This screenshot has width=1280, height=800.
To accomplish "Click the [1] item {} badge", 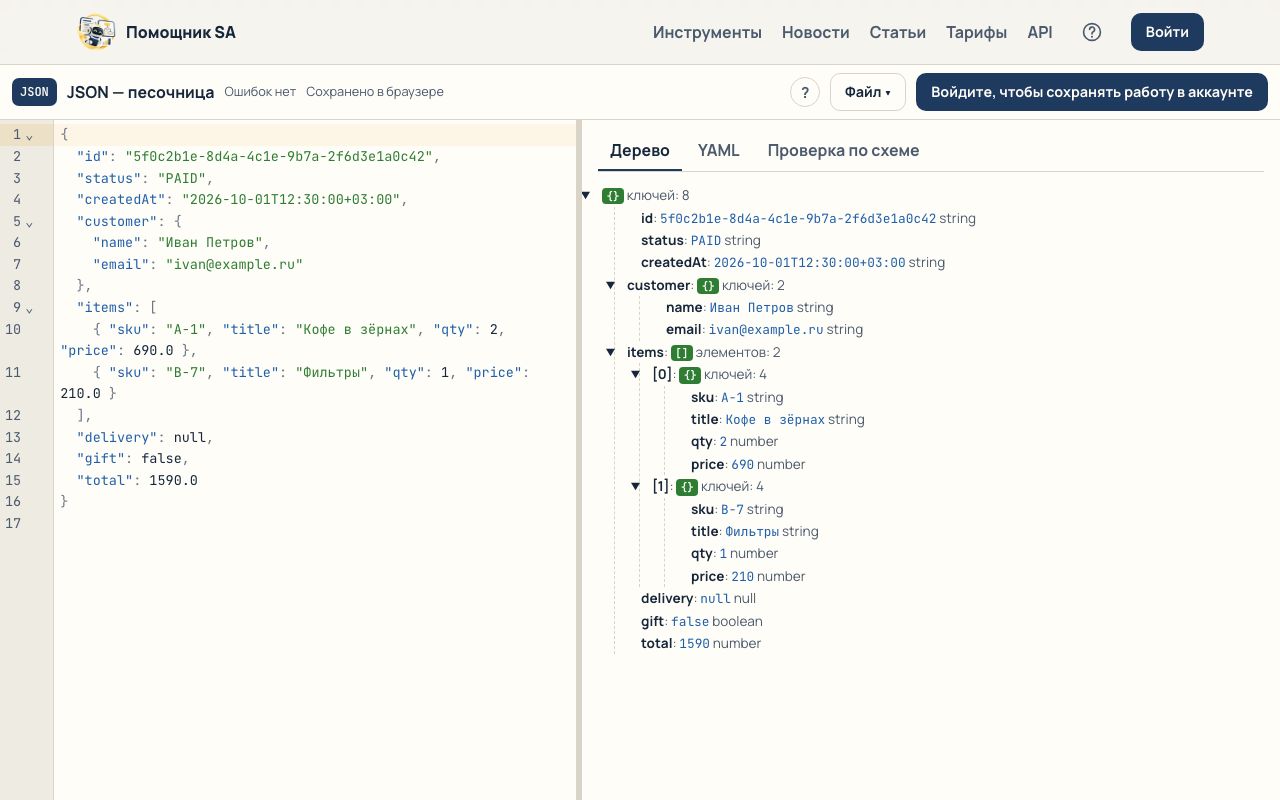I will (x=686, y=487).
